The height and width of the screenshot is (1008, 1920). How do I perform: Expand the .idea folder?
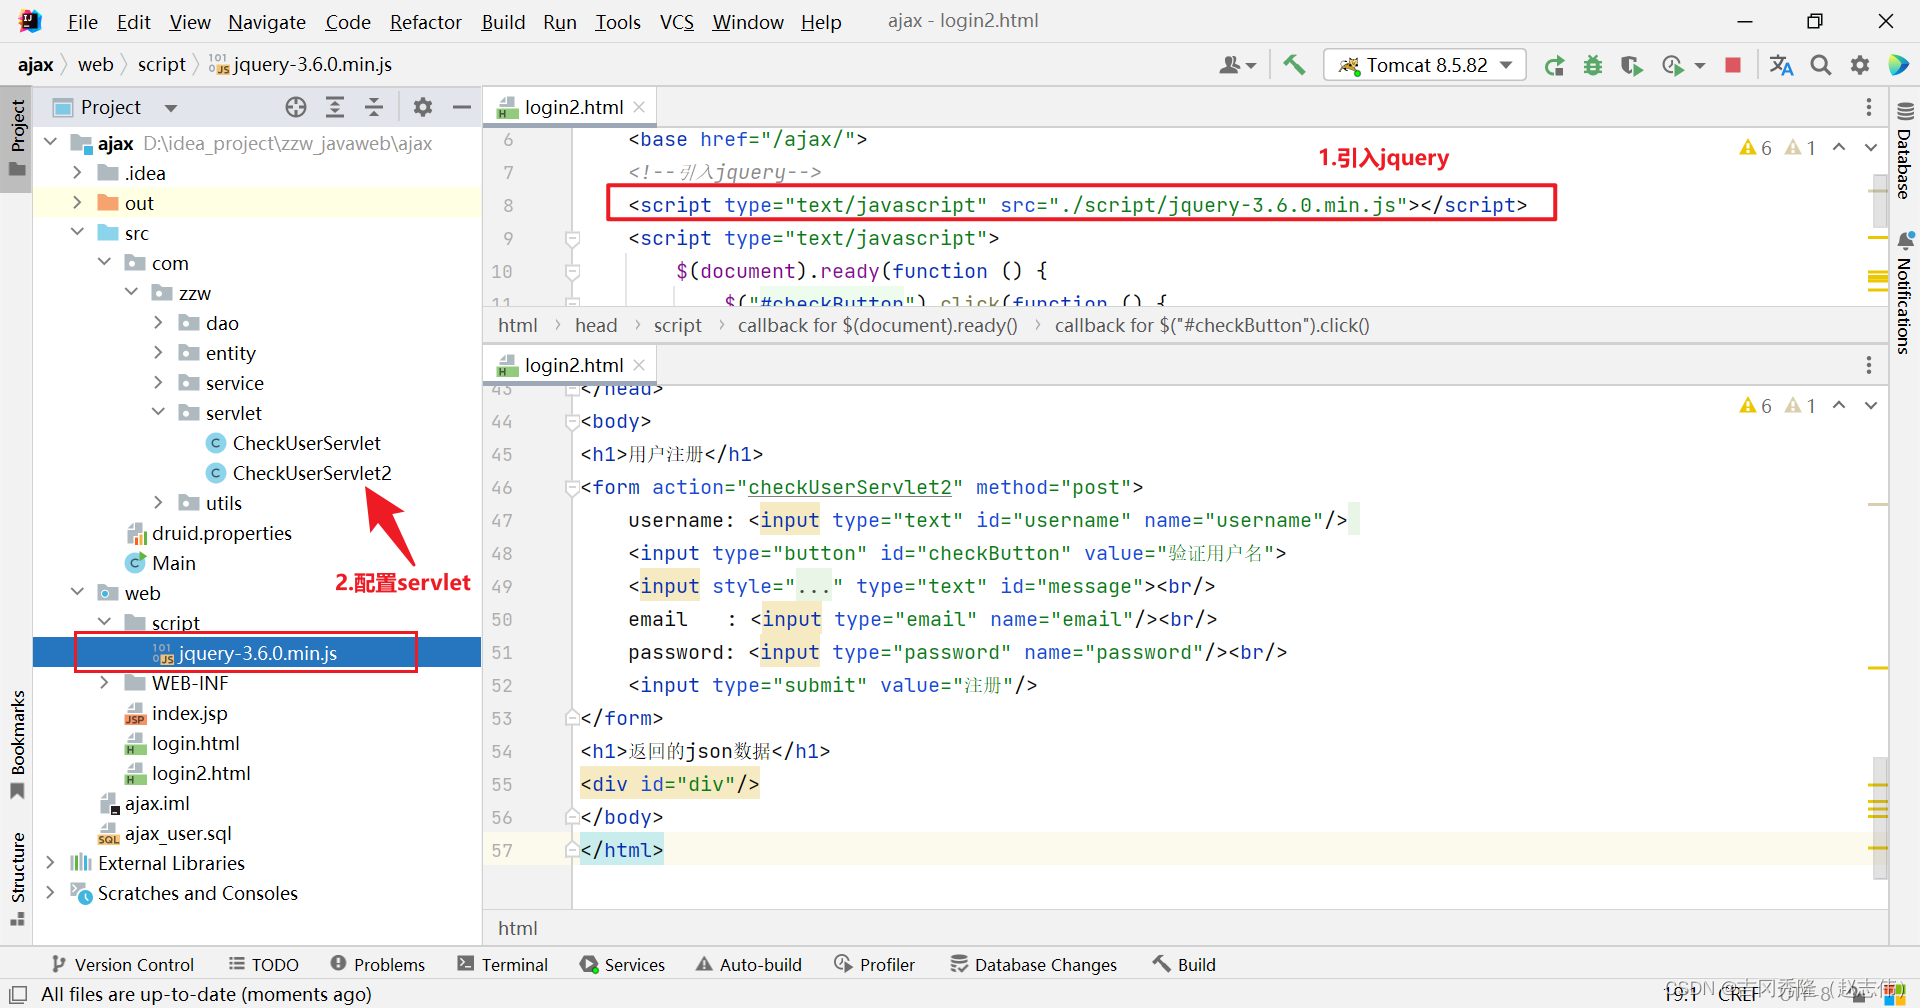77,173
